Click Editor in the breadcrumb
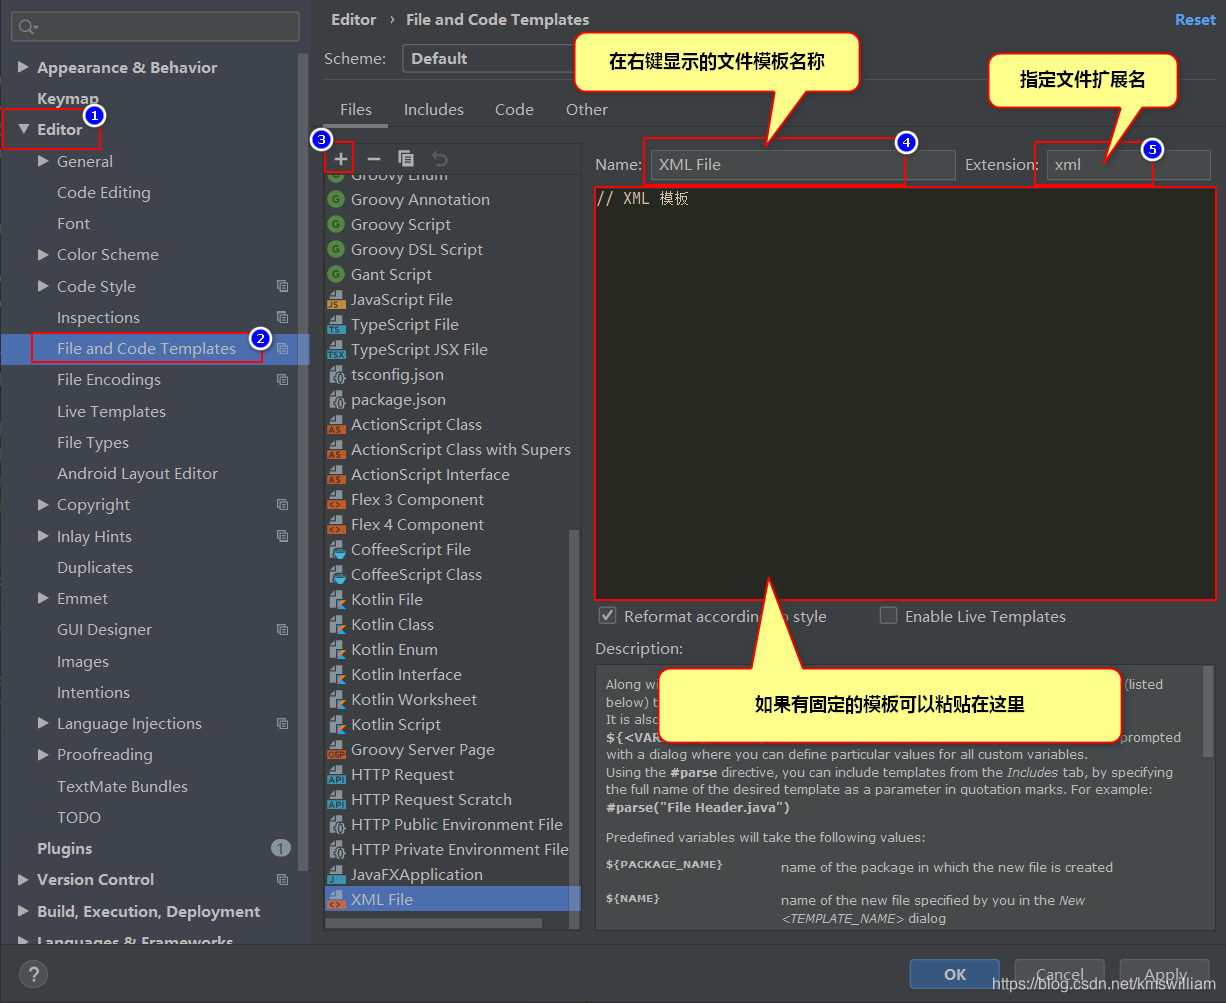This screenshot has width=1226, height=1003. [354, 19]
